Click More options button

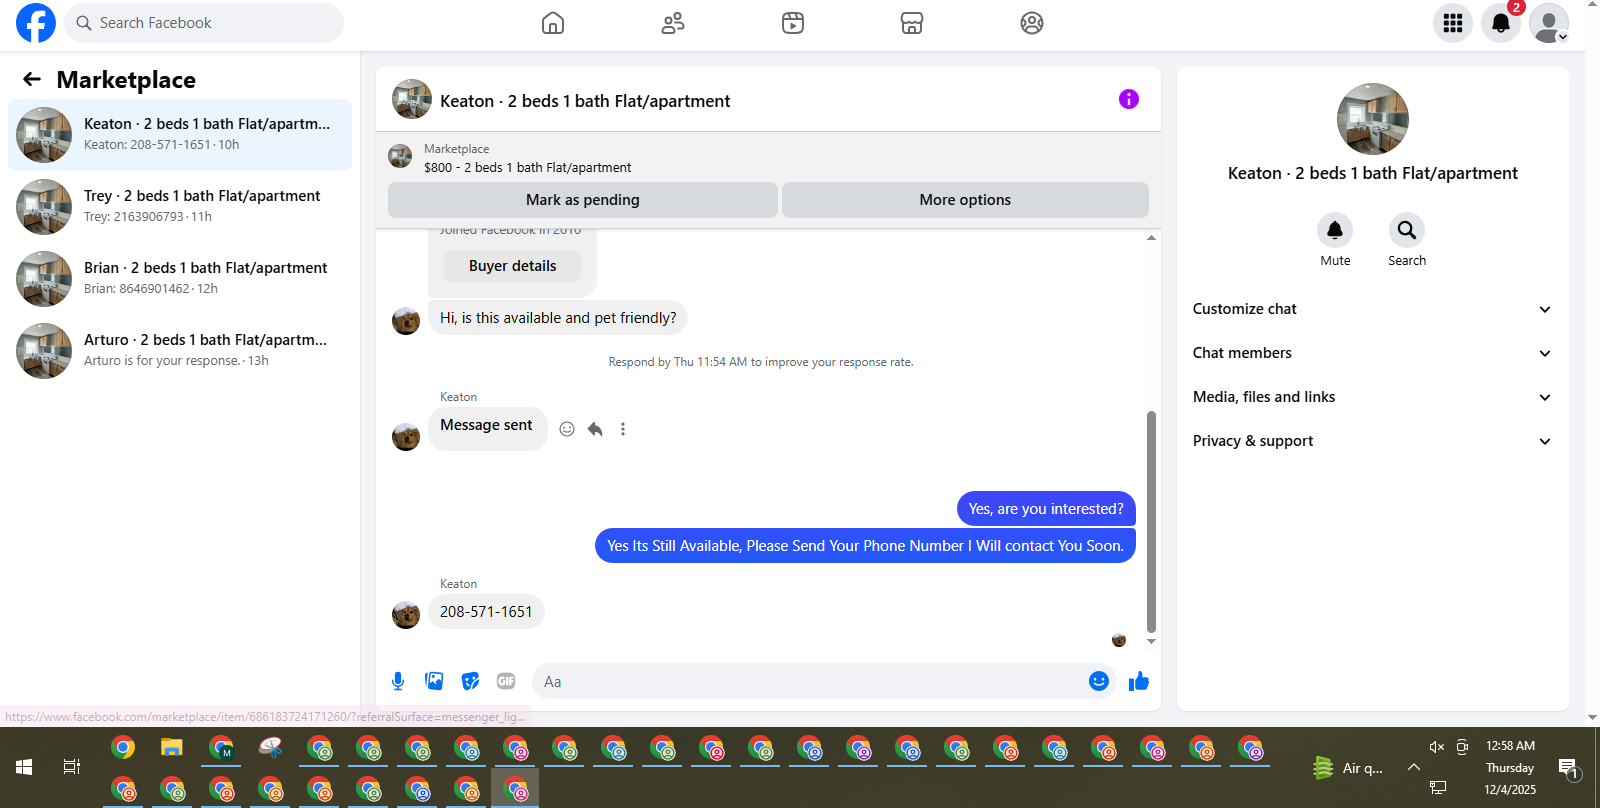tap(965, 200)
